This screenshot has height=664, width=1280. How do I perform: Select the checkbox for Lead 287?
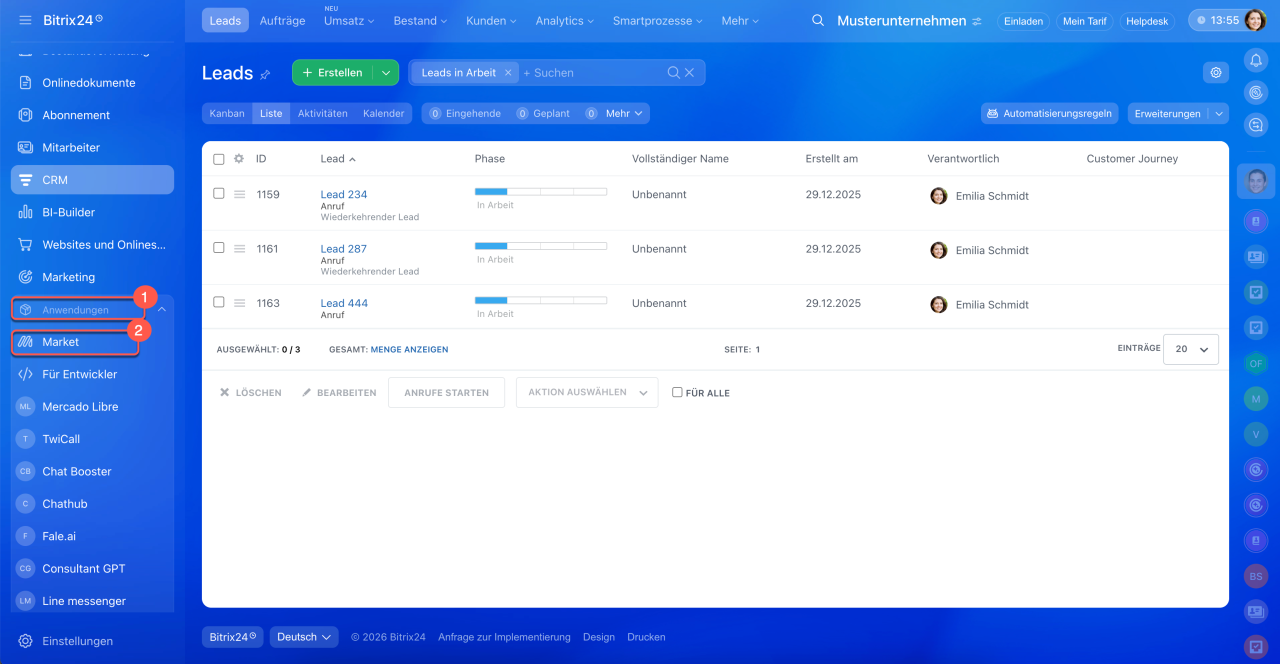pyautogui.click(x=219, y=248)
